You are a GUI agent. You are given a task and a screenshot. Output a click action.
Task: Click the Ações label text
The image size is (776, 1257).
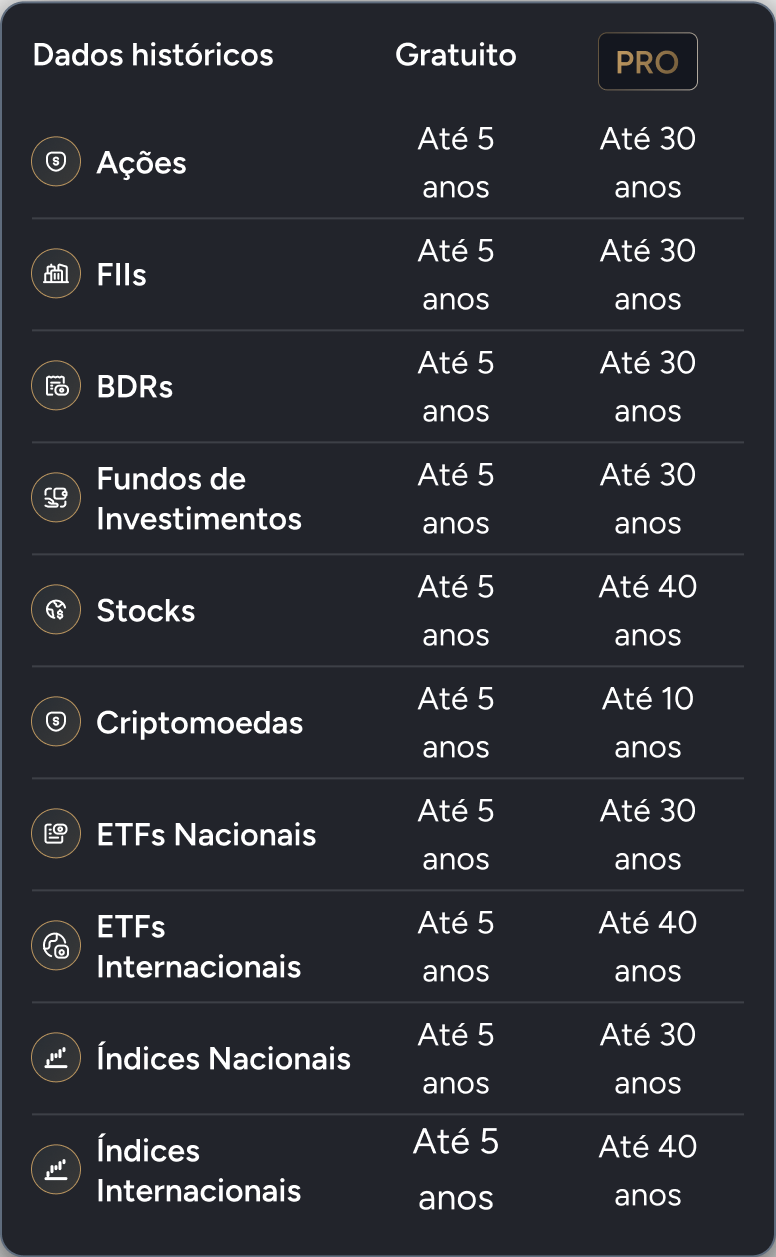click(x=141, y=163)
